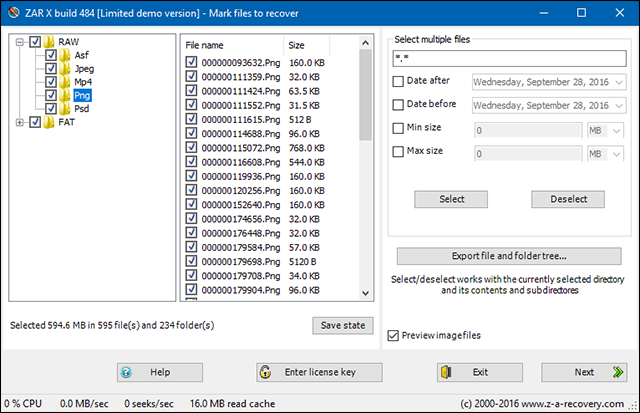Image resolution: width=640 pixels, height=413 pixels.
Task: Uncheck the FAT folder checkbox
Action: click(x=35, y=122)
